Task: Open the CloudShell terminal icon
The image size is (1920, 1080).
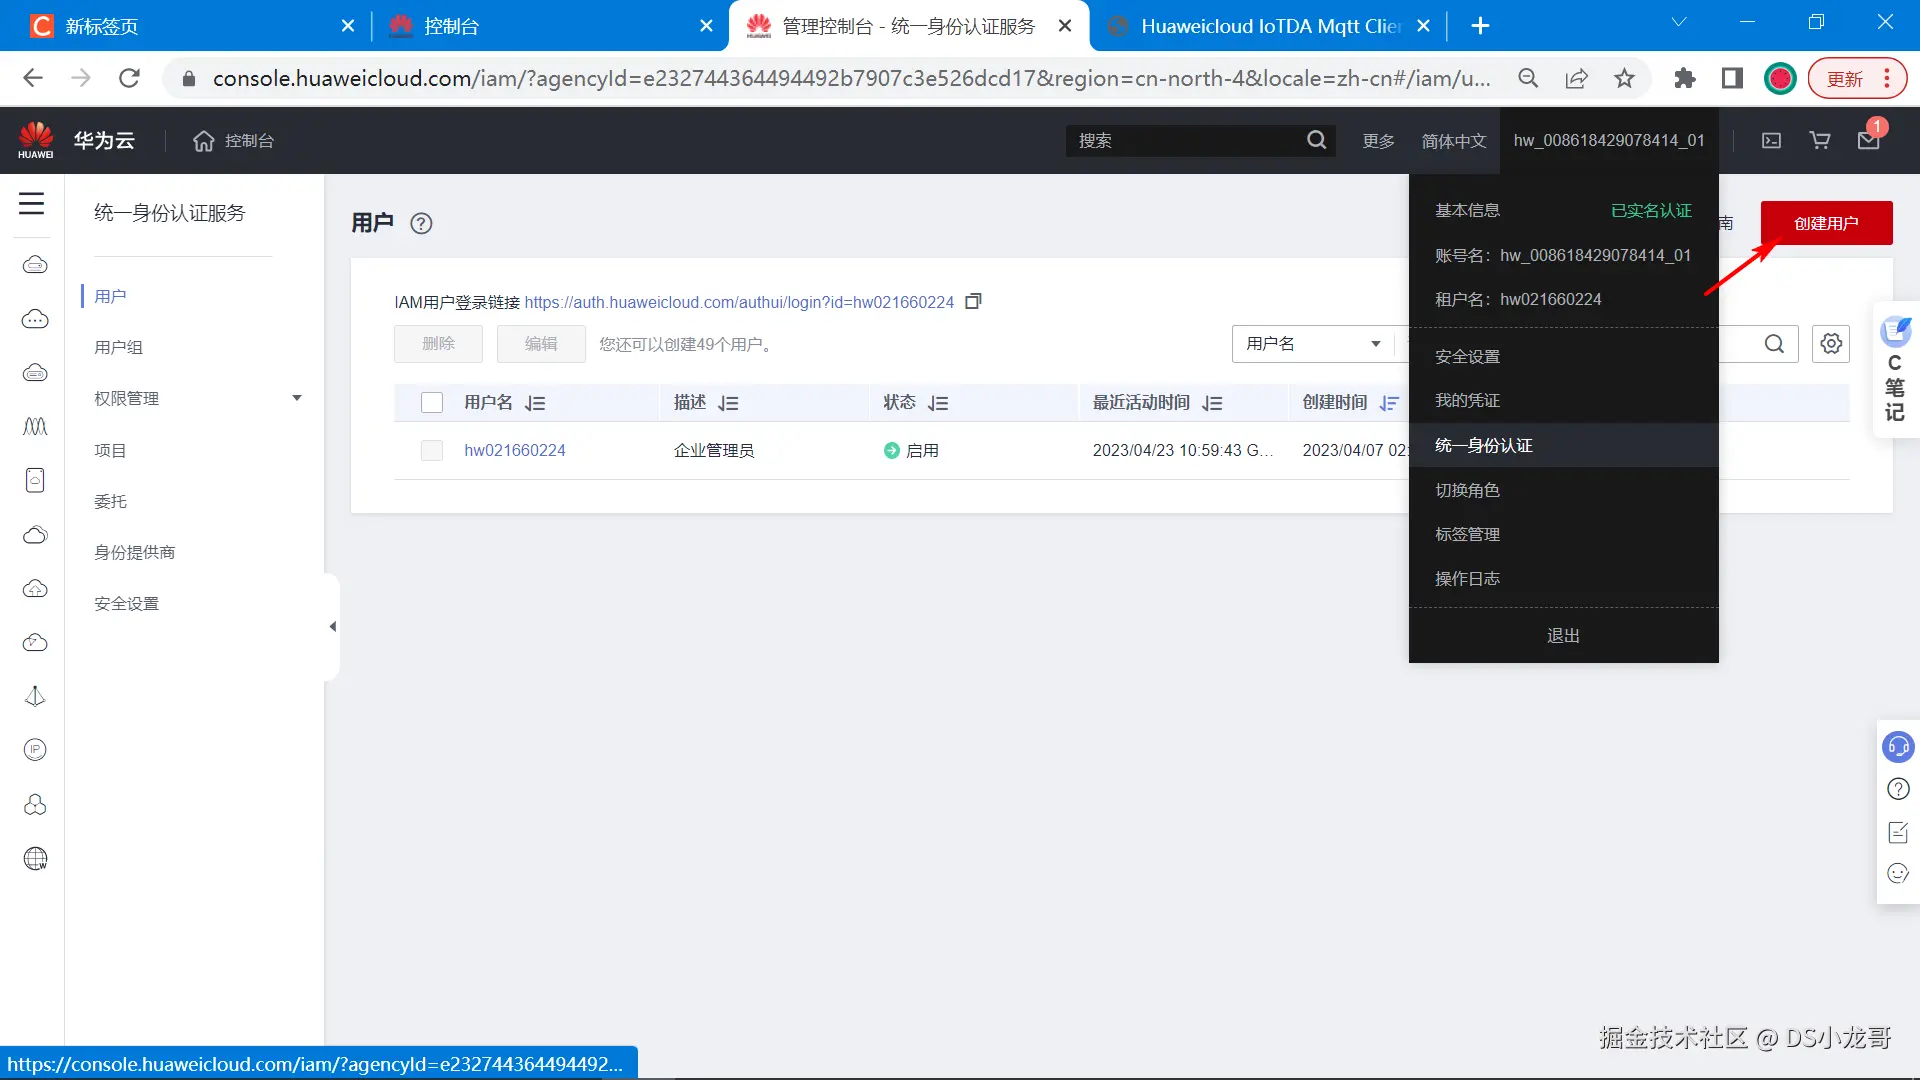Action: click(x=1771, y=141)
